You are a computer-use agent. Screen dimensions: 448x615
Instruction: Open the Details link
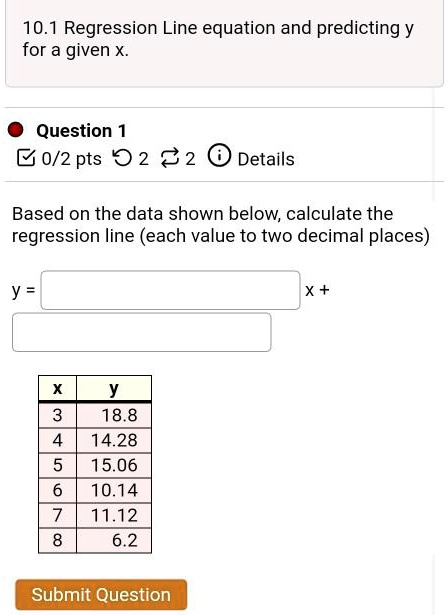(266, 159)
